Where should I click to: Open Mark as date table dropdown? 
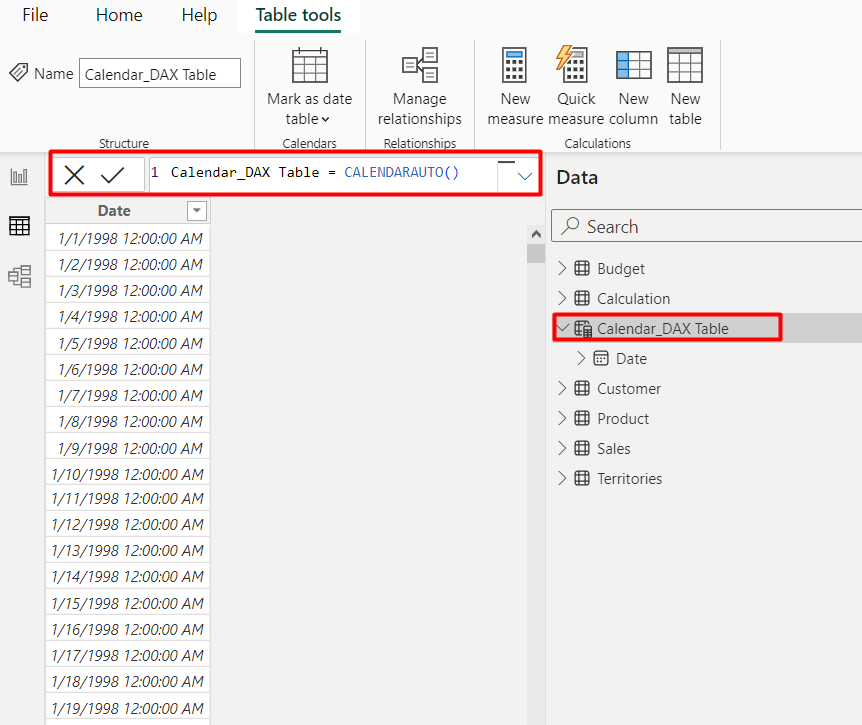(x=310, y=109)
